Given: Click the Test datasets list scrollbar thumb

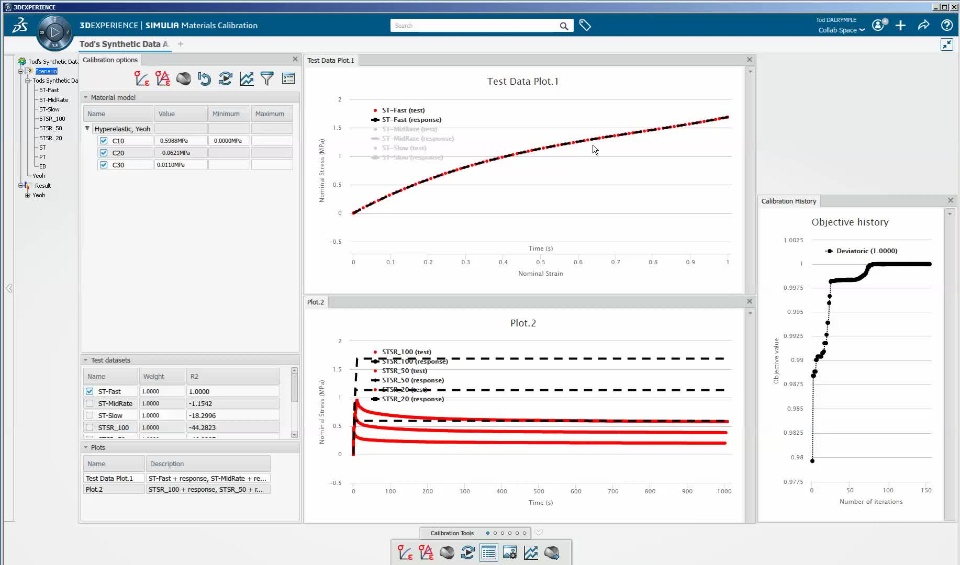Looking at the screenshot, I should (294, 388).
